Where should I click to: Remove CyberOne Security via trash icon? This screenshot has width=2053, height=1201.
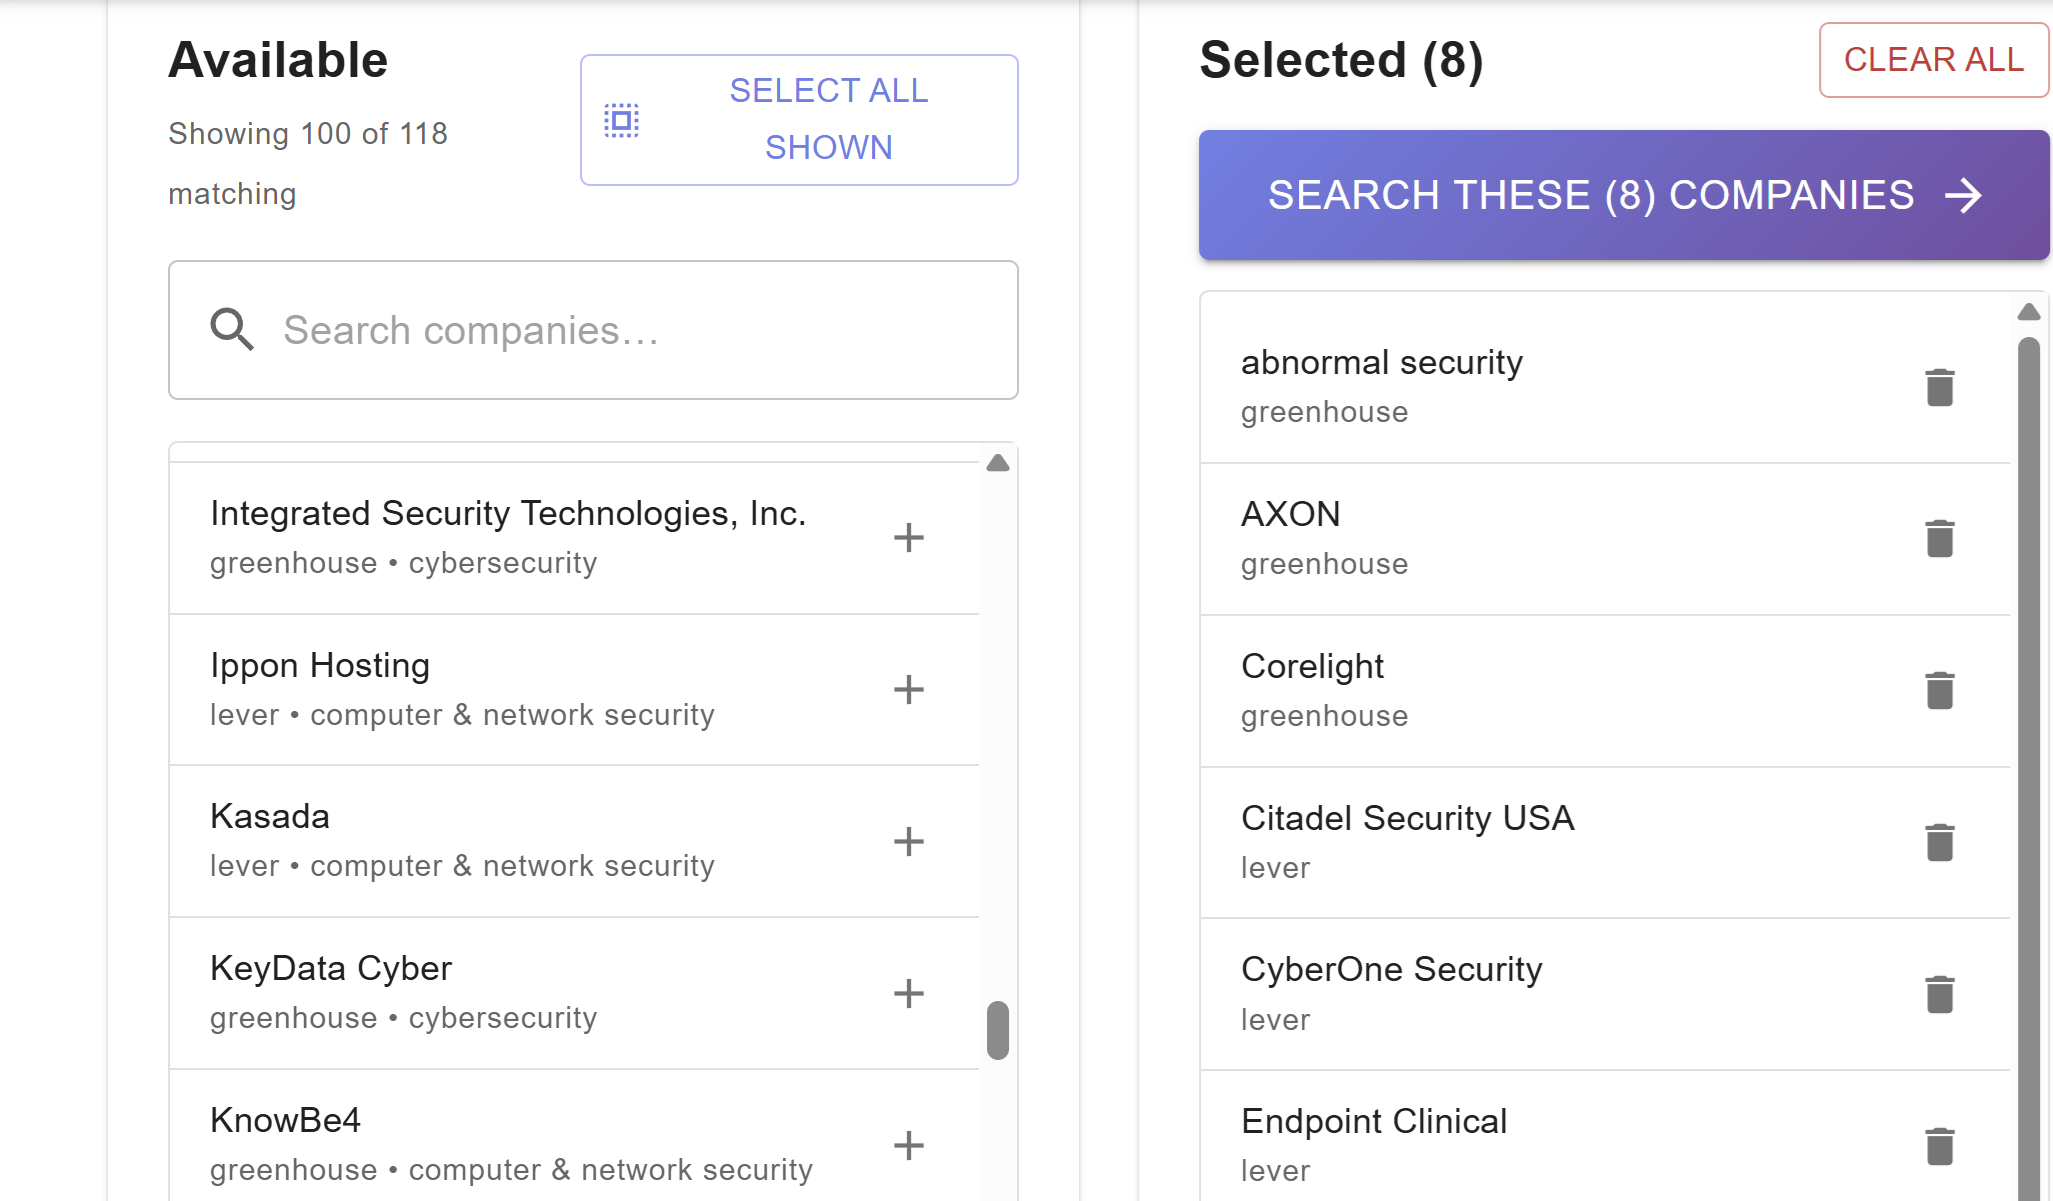point(1939,995)
